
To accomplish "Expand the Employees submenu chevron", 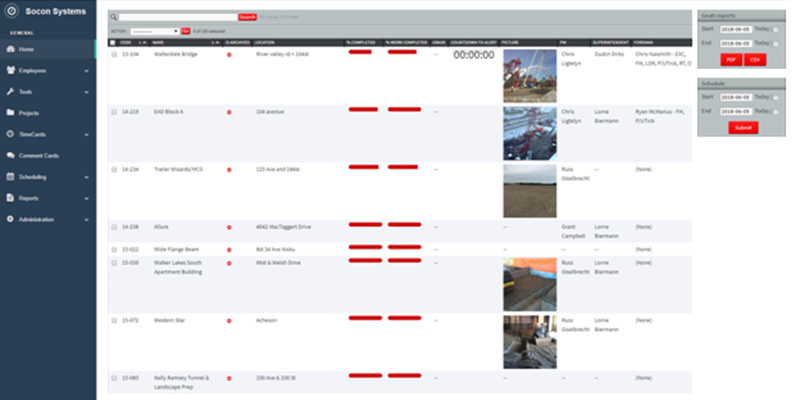I will click(87, 70).
